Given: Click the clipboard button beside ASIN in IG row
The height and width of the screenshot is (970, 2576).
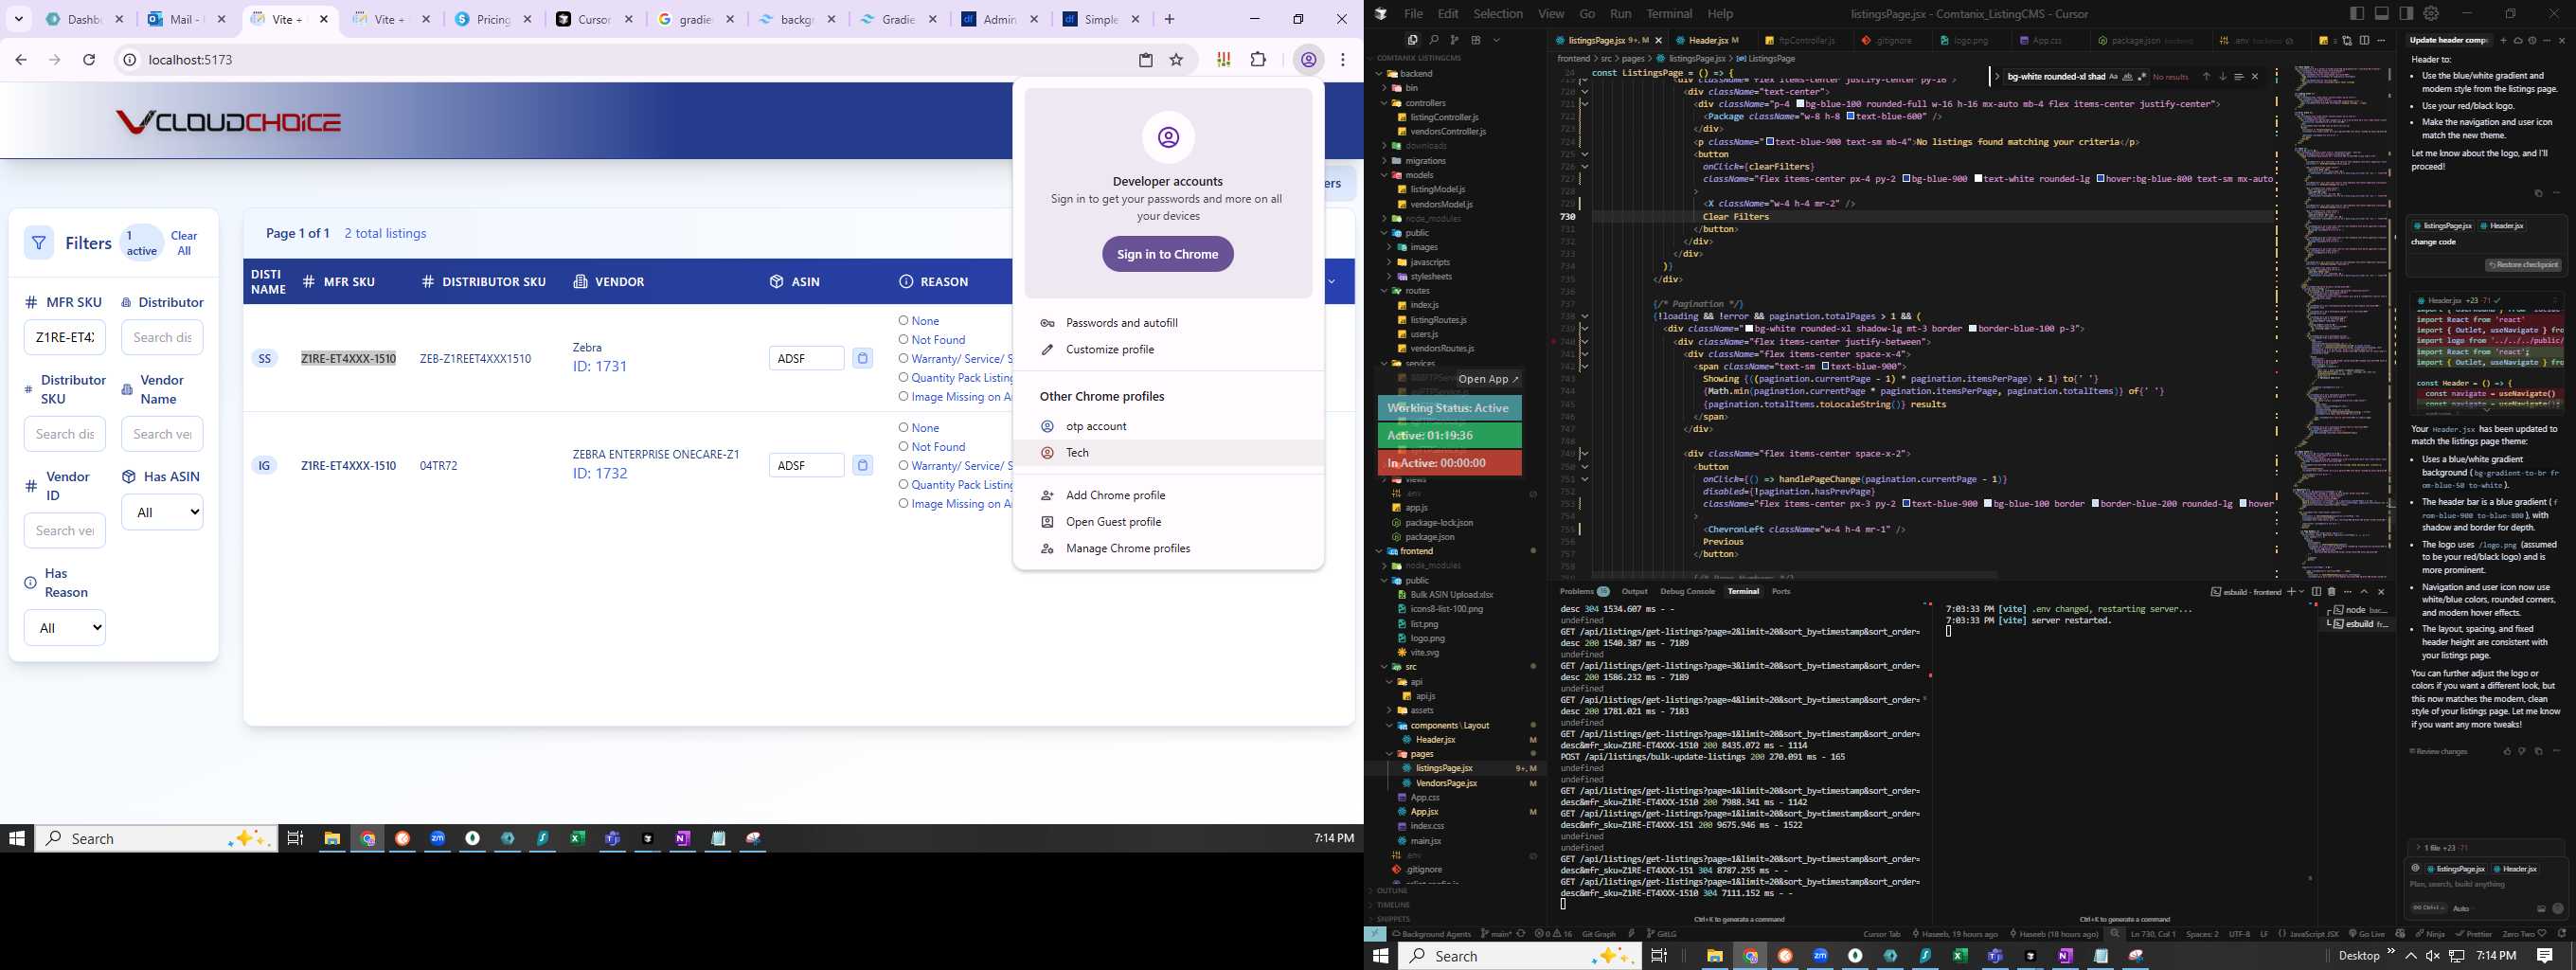Looking at the screenshot, I should (x=862, y=465).
